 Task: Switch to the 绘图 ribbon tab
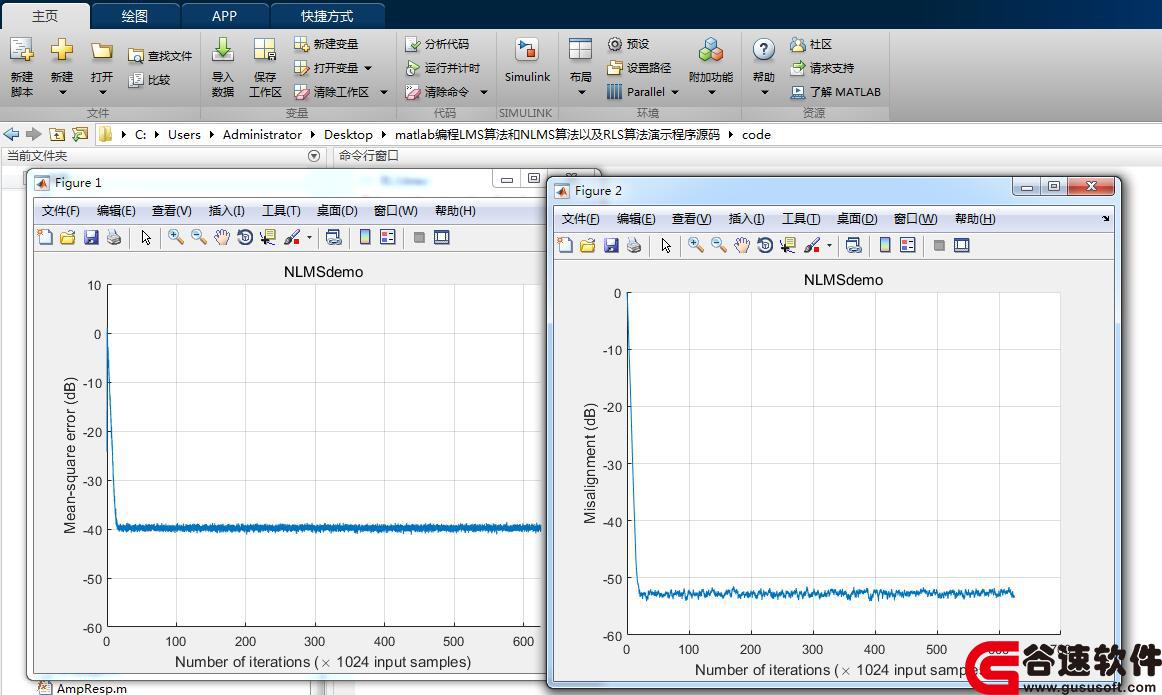coord(134,16)
